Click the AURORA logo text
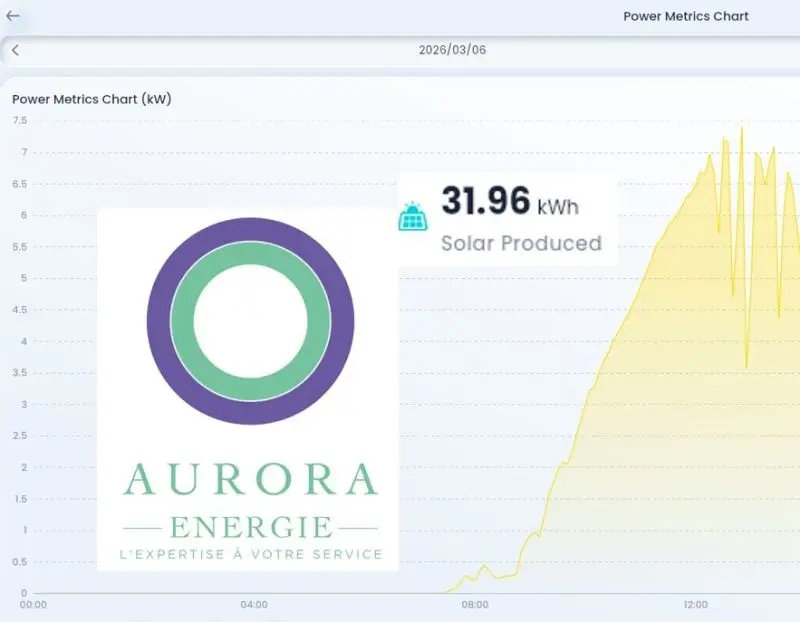The image size is (800, 622). click(x=250, y=480)
